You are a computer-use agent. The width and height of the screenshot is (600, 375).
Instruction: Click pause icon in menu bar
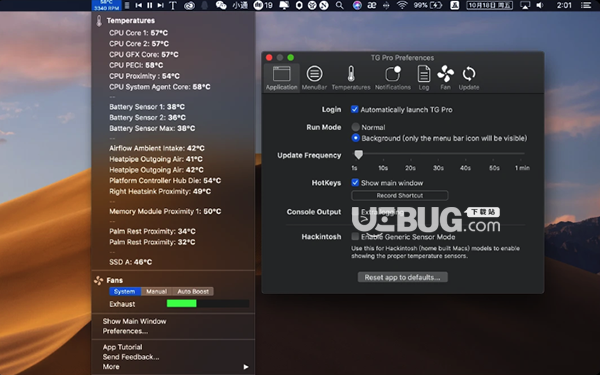pos(150,5)
